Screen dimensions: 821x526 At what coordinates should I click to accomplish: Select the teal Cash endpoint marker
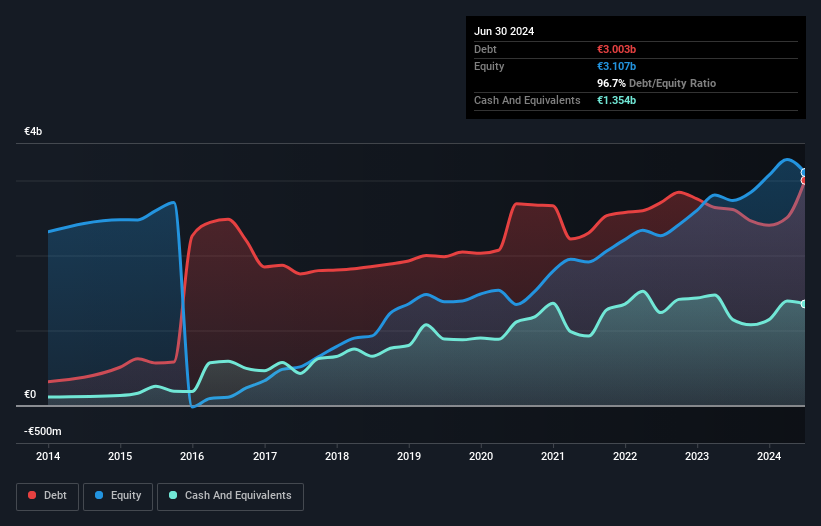[804, 304]
